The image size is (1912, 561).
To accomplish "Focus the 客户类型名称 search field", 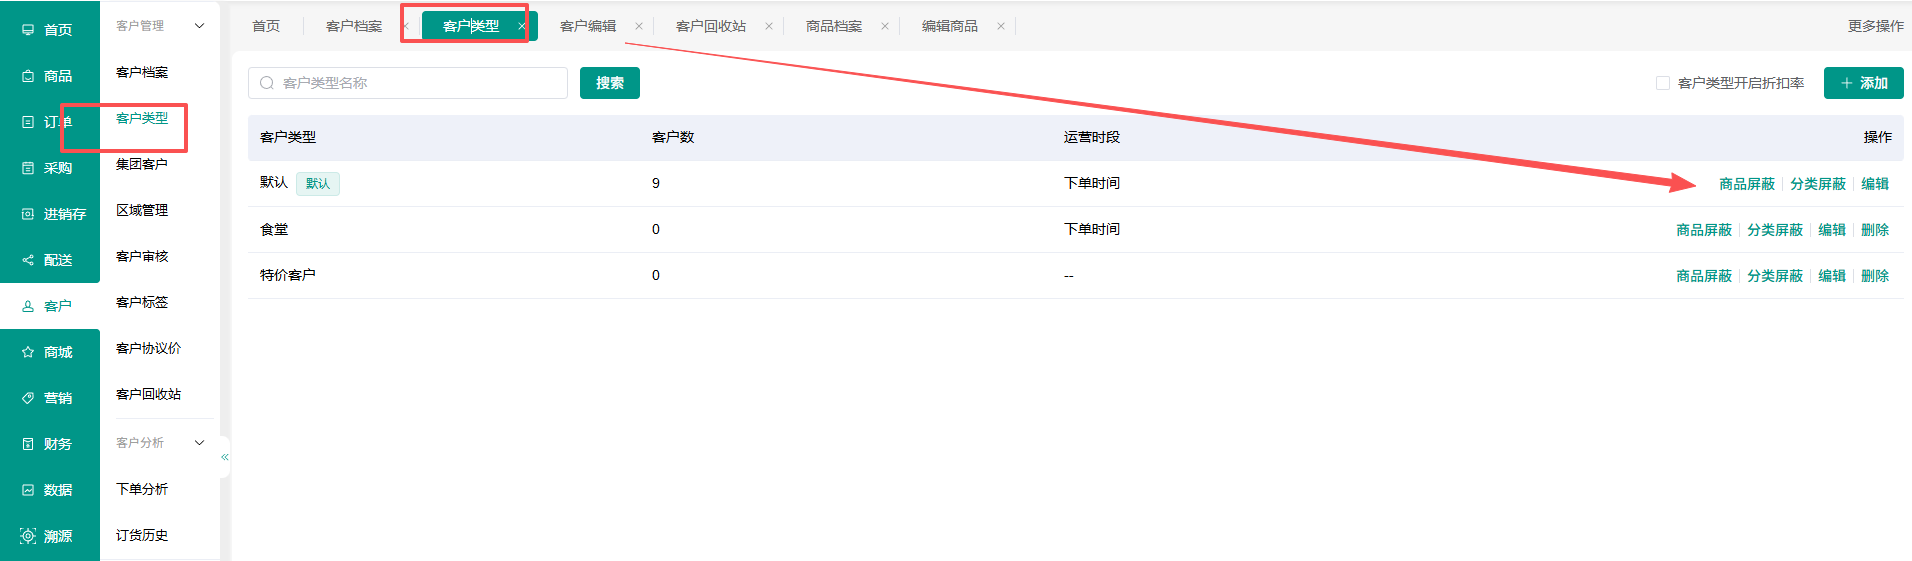I will [x=408, y=83].
